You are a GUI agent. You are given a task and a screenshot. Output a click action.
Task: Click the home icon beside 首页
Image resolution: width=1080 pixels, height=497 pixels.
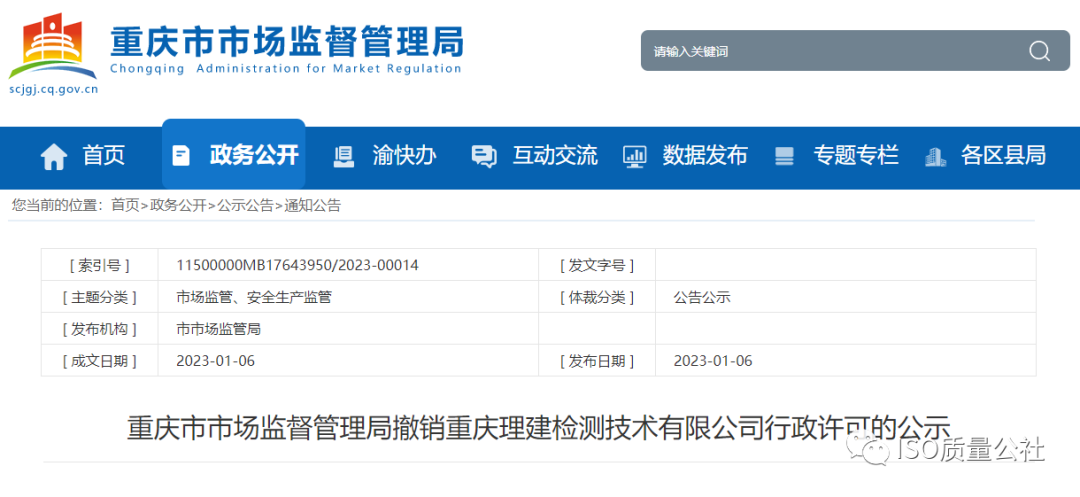click(54, 156)
